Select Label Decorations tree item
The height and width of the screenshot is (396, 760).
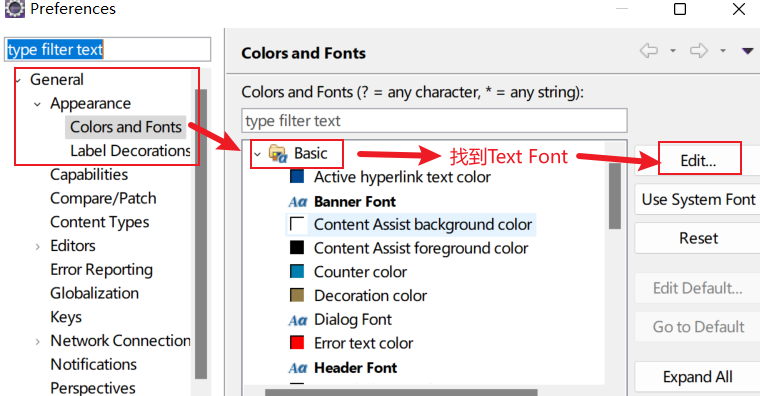point(130,151)
